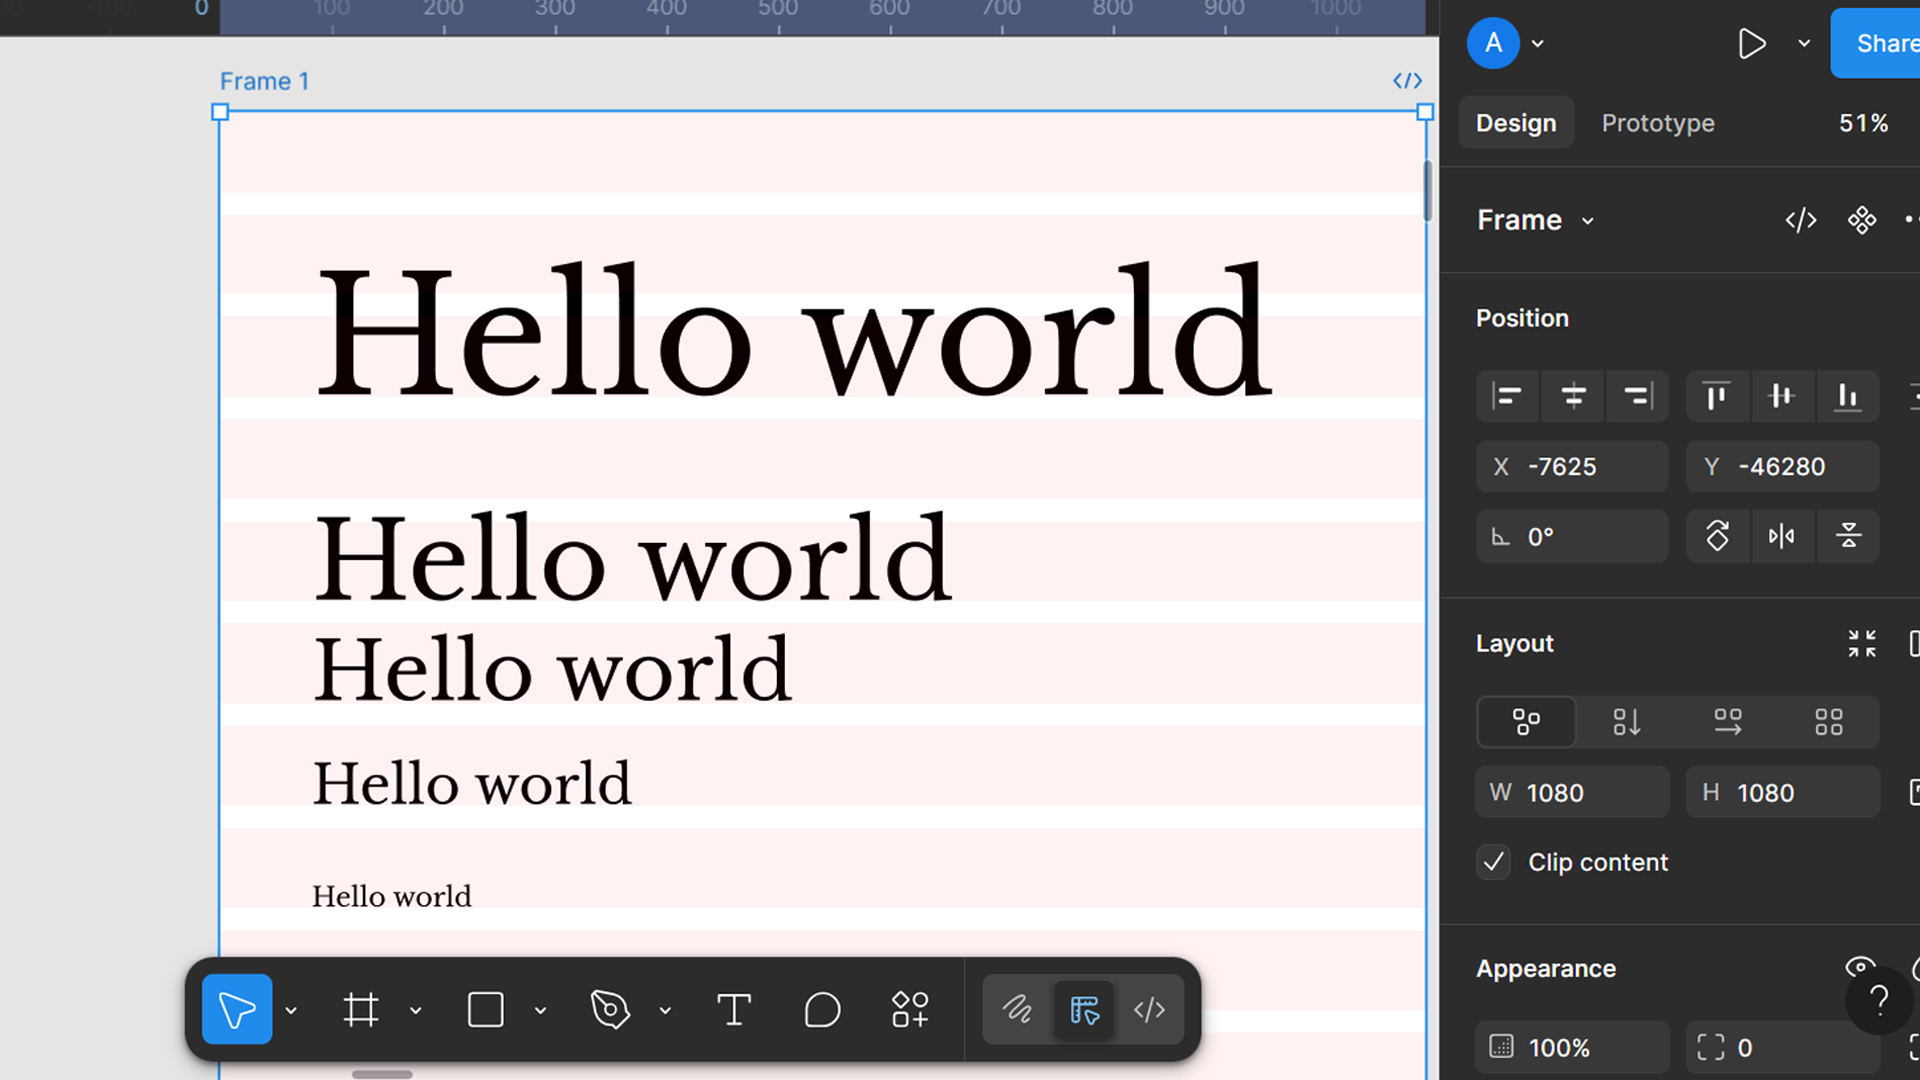1920x1080 pixels.
Task: Open the Pencil drawing tool
Action: tap(1017, 1012)
